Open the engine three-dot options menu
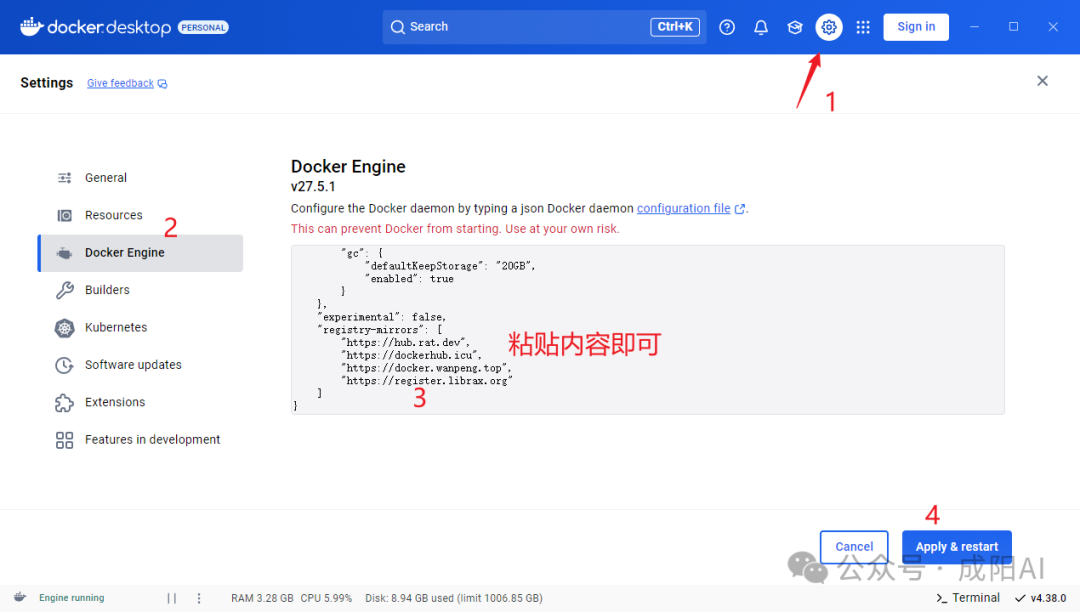 click(199, 598)
